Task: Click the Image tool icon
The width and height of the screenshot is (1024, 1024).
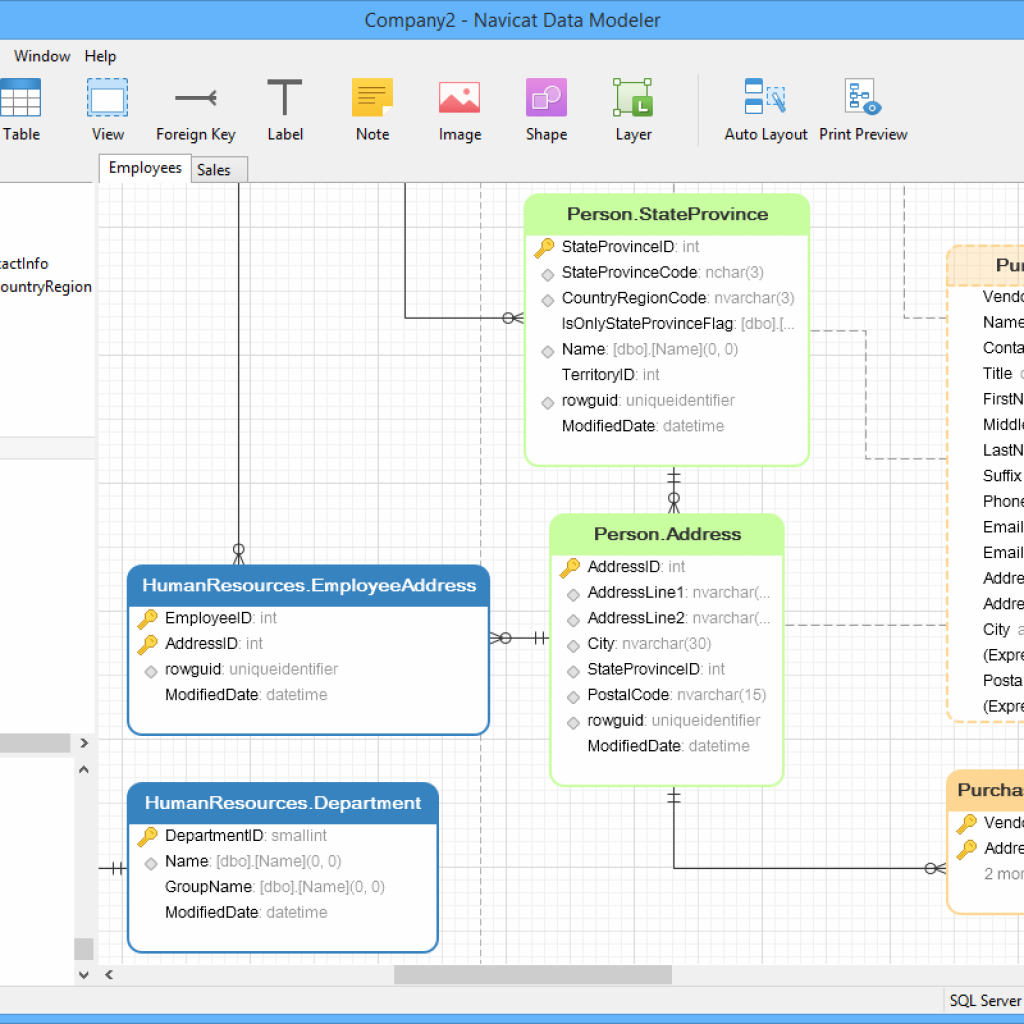Action: (459, 98)
